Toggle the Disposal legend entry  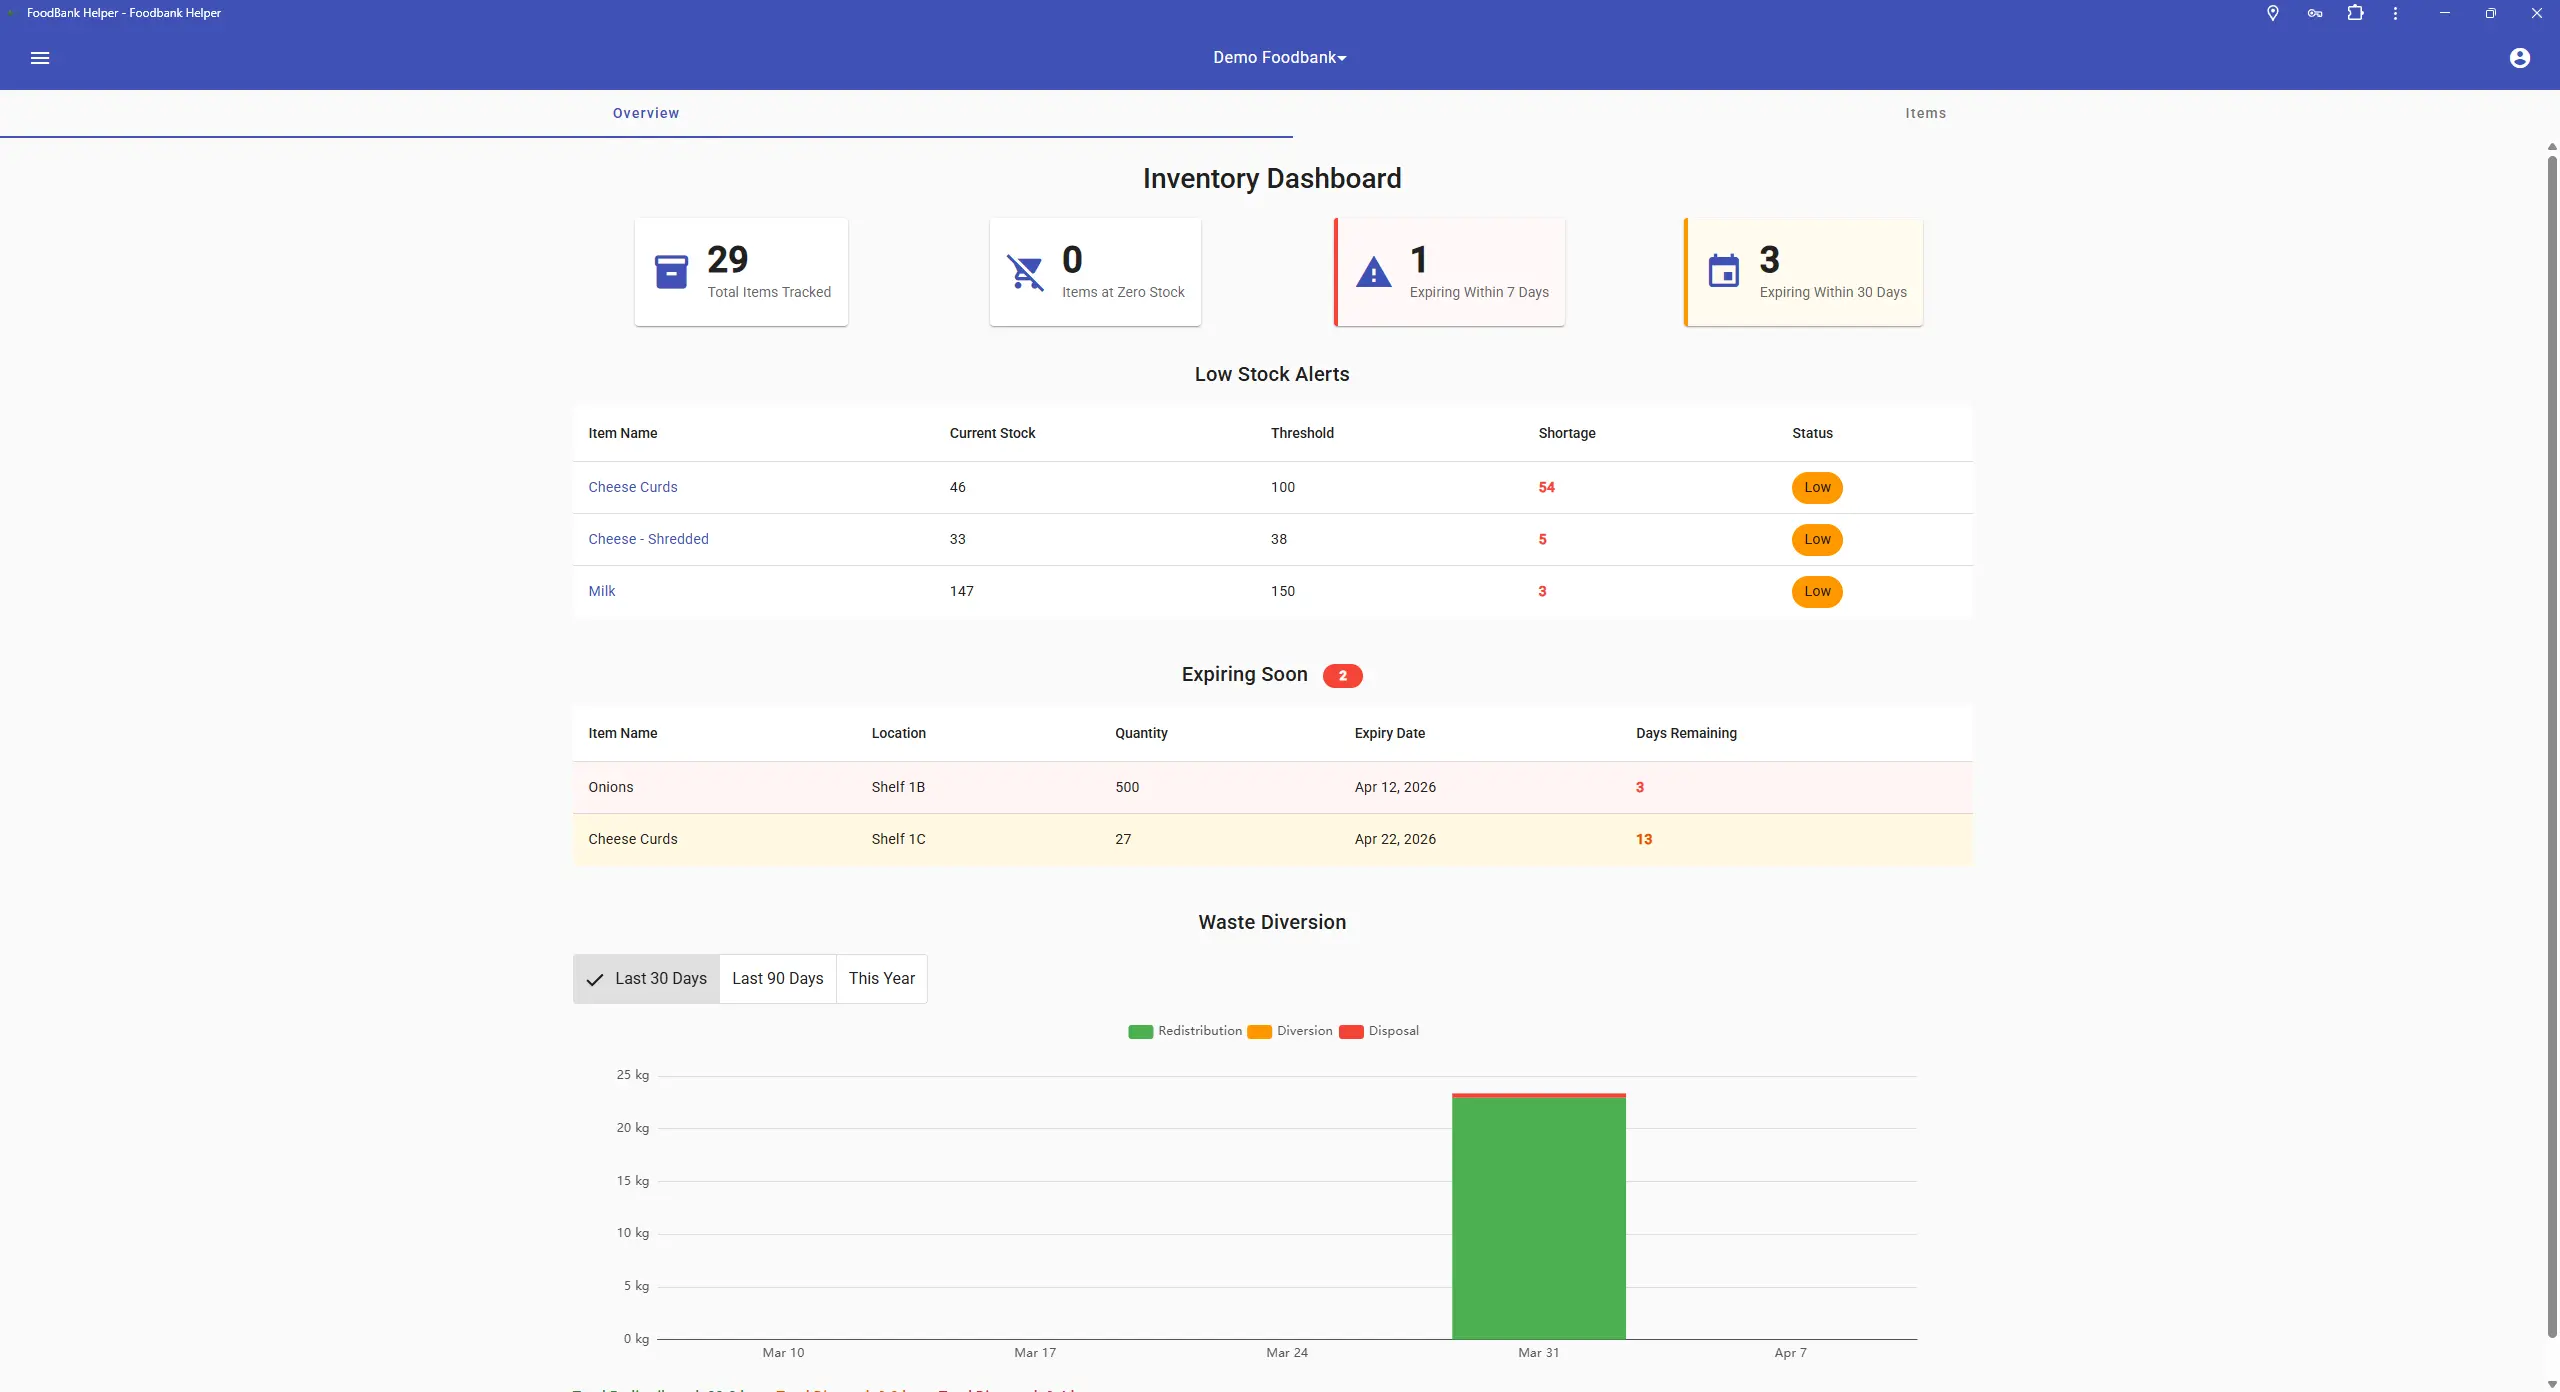click(x=1392, y=1031)
